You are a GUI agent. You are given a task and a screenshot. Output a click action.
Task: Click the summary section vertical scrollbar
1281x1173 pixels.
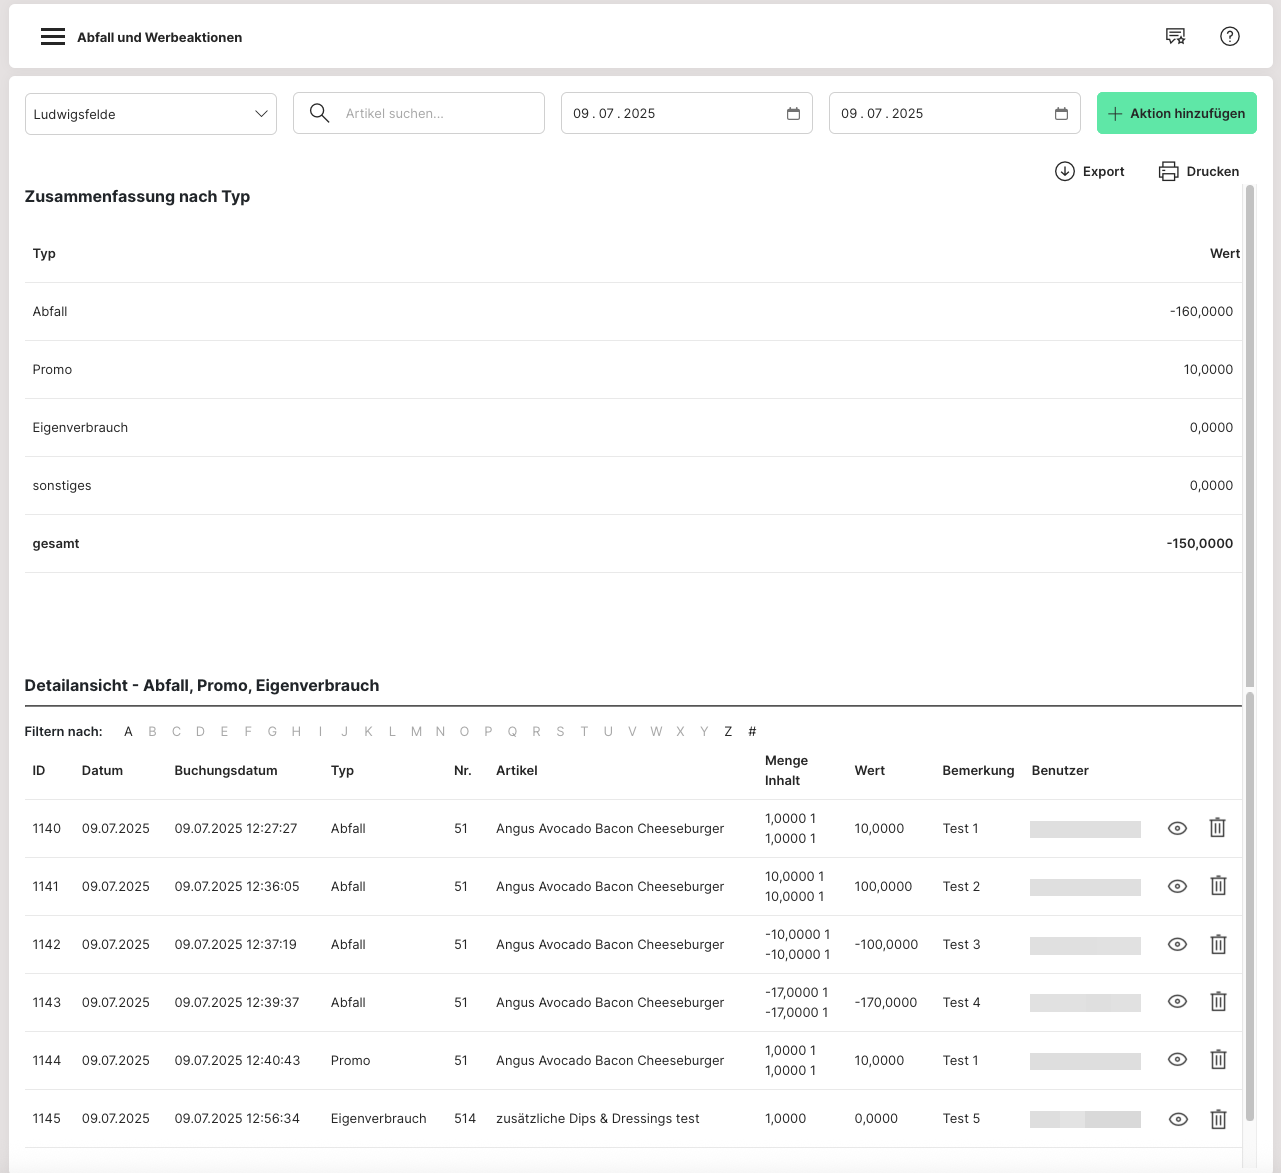[1249, 430]
